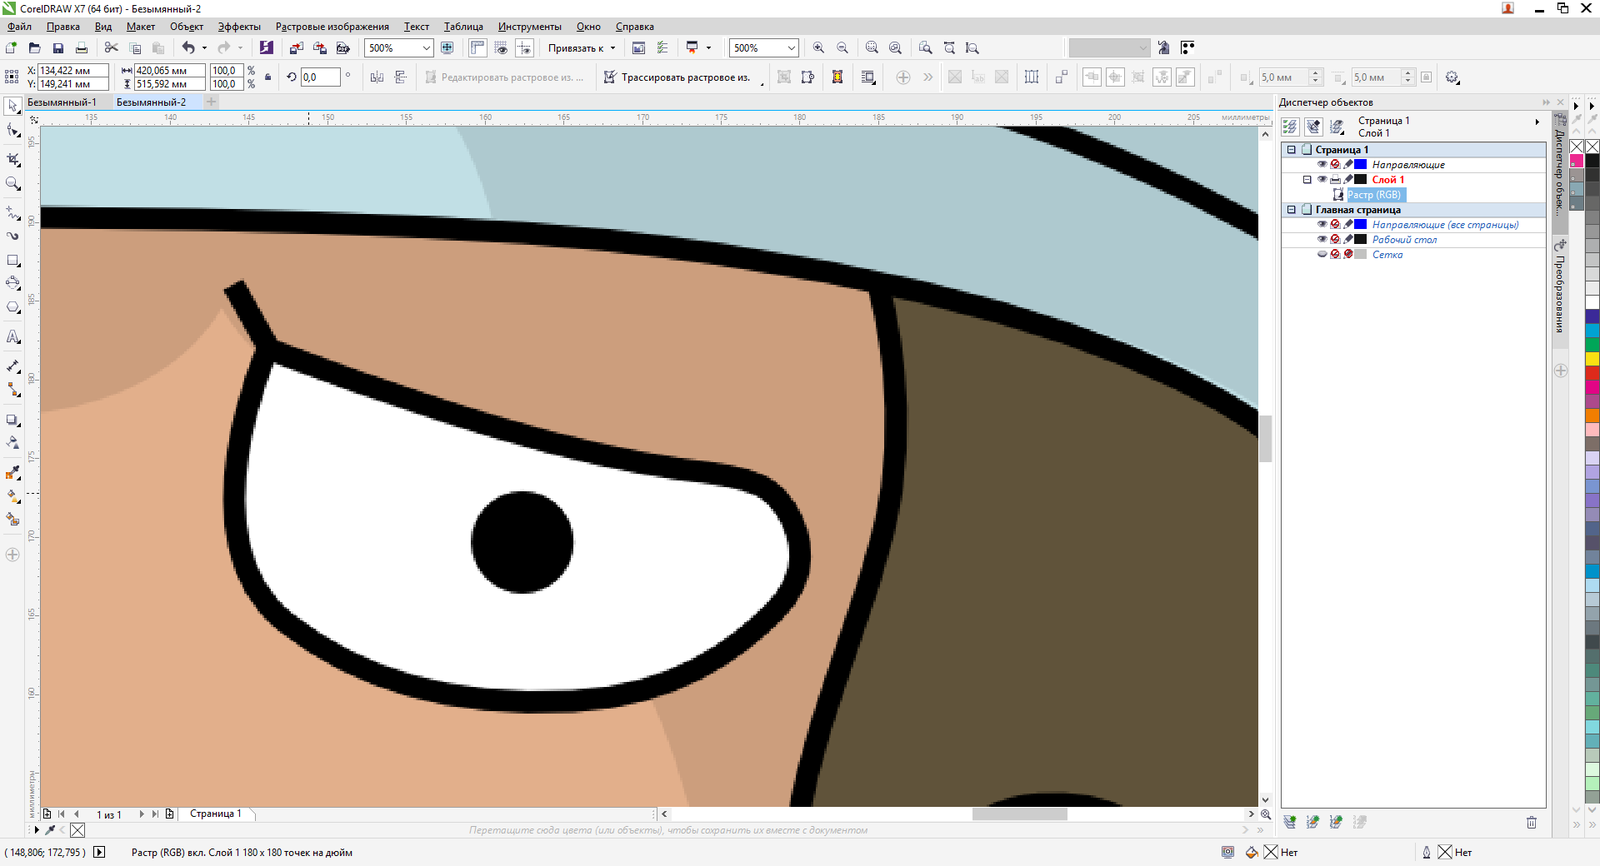The height and width of the screenshot is (866, 1600).
Task: Toggle the lock ratio padlock
Action: (268, 77)
